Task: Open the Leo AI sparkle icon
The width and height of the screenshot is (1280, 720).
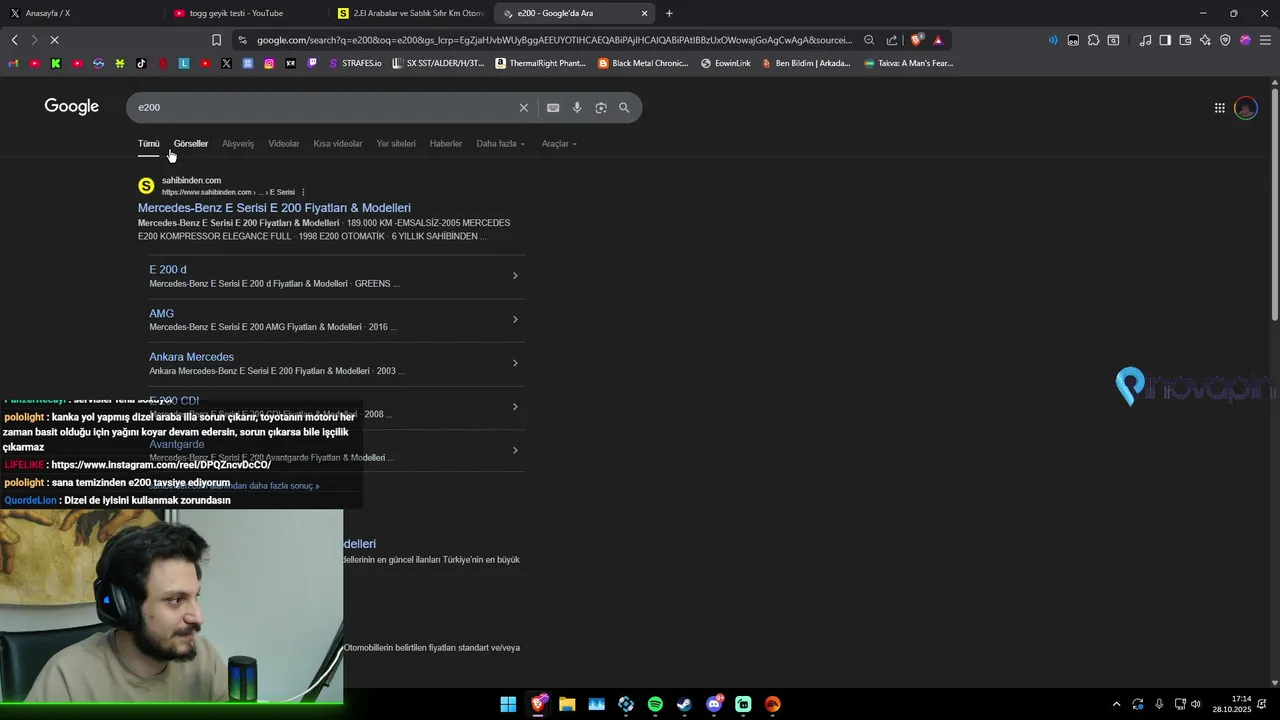Action: [x=1205, y=40]
